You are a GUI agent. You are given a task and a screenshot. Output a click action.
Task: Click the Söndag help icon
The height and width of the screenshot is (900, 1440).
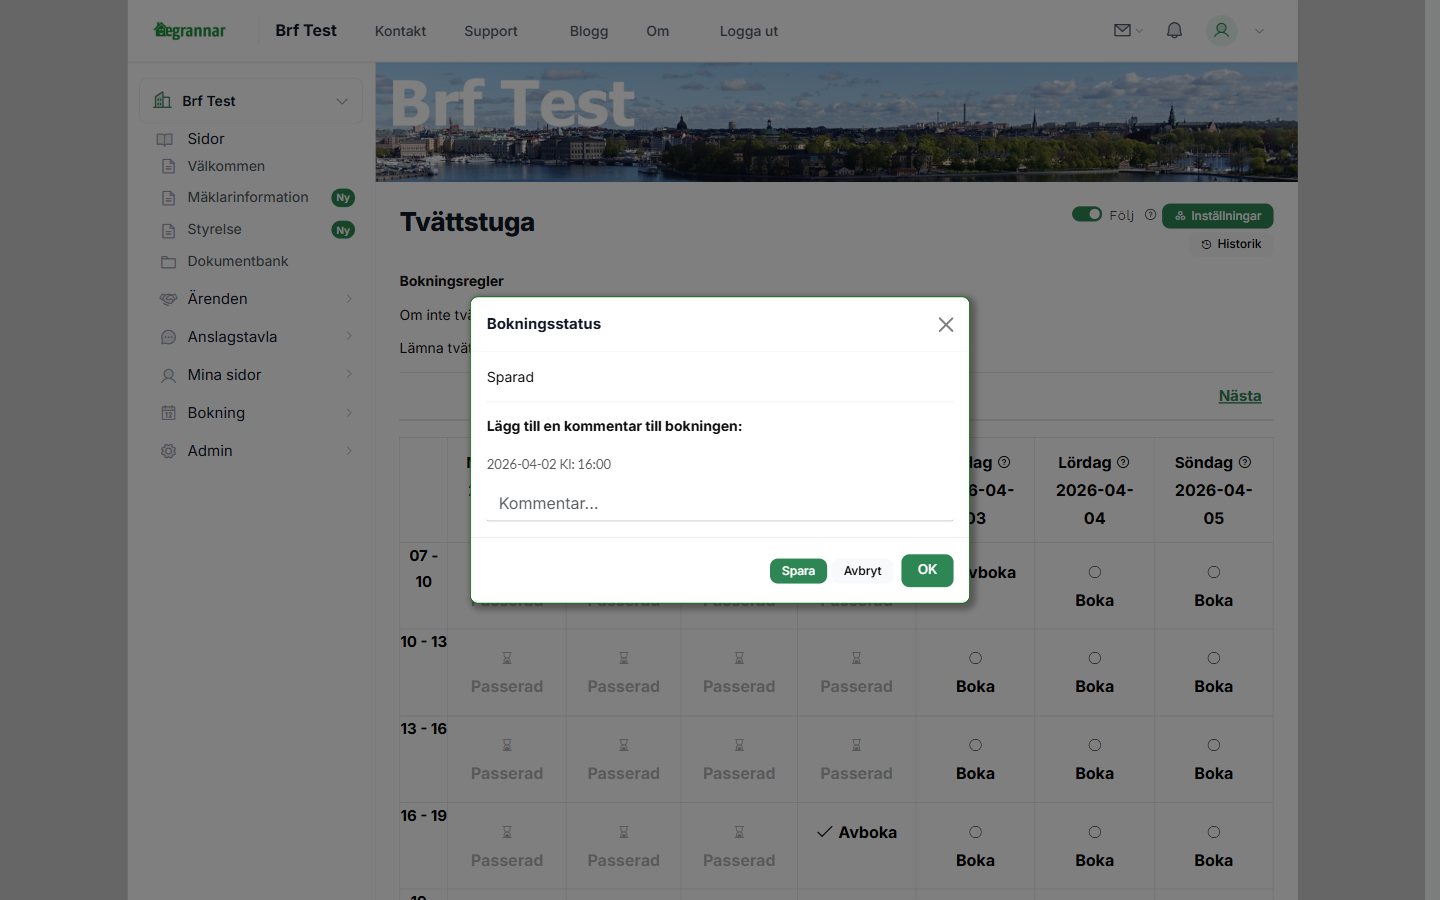[x=1245, y=462]
